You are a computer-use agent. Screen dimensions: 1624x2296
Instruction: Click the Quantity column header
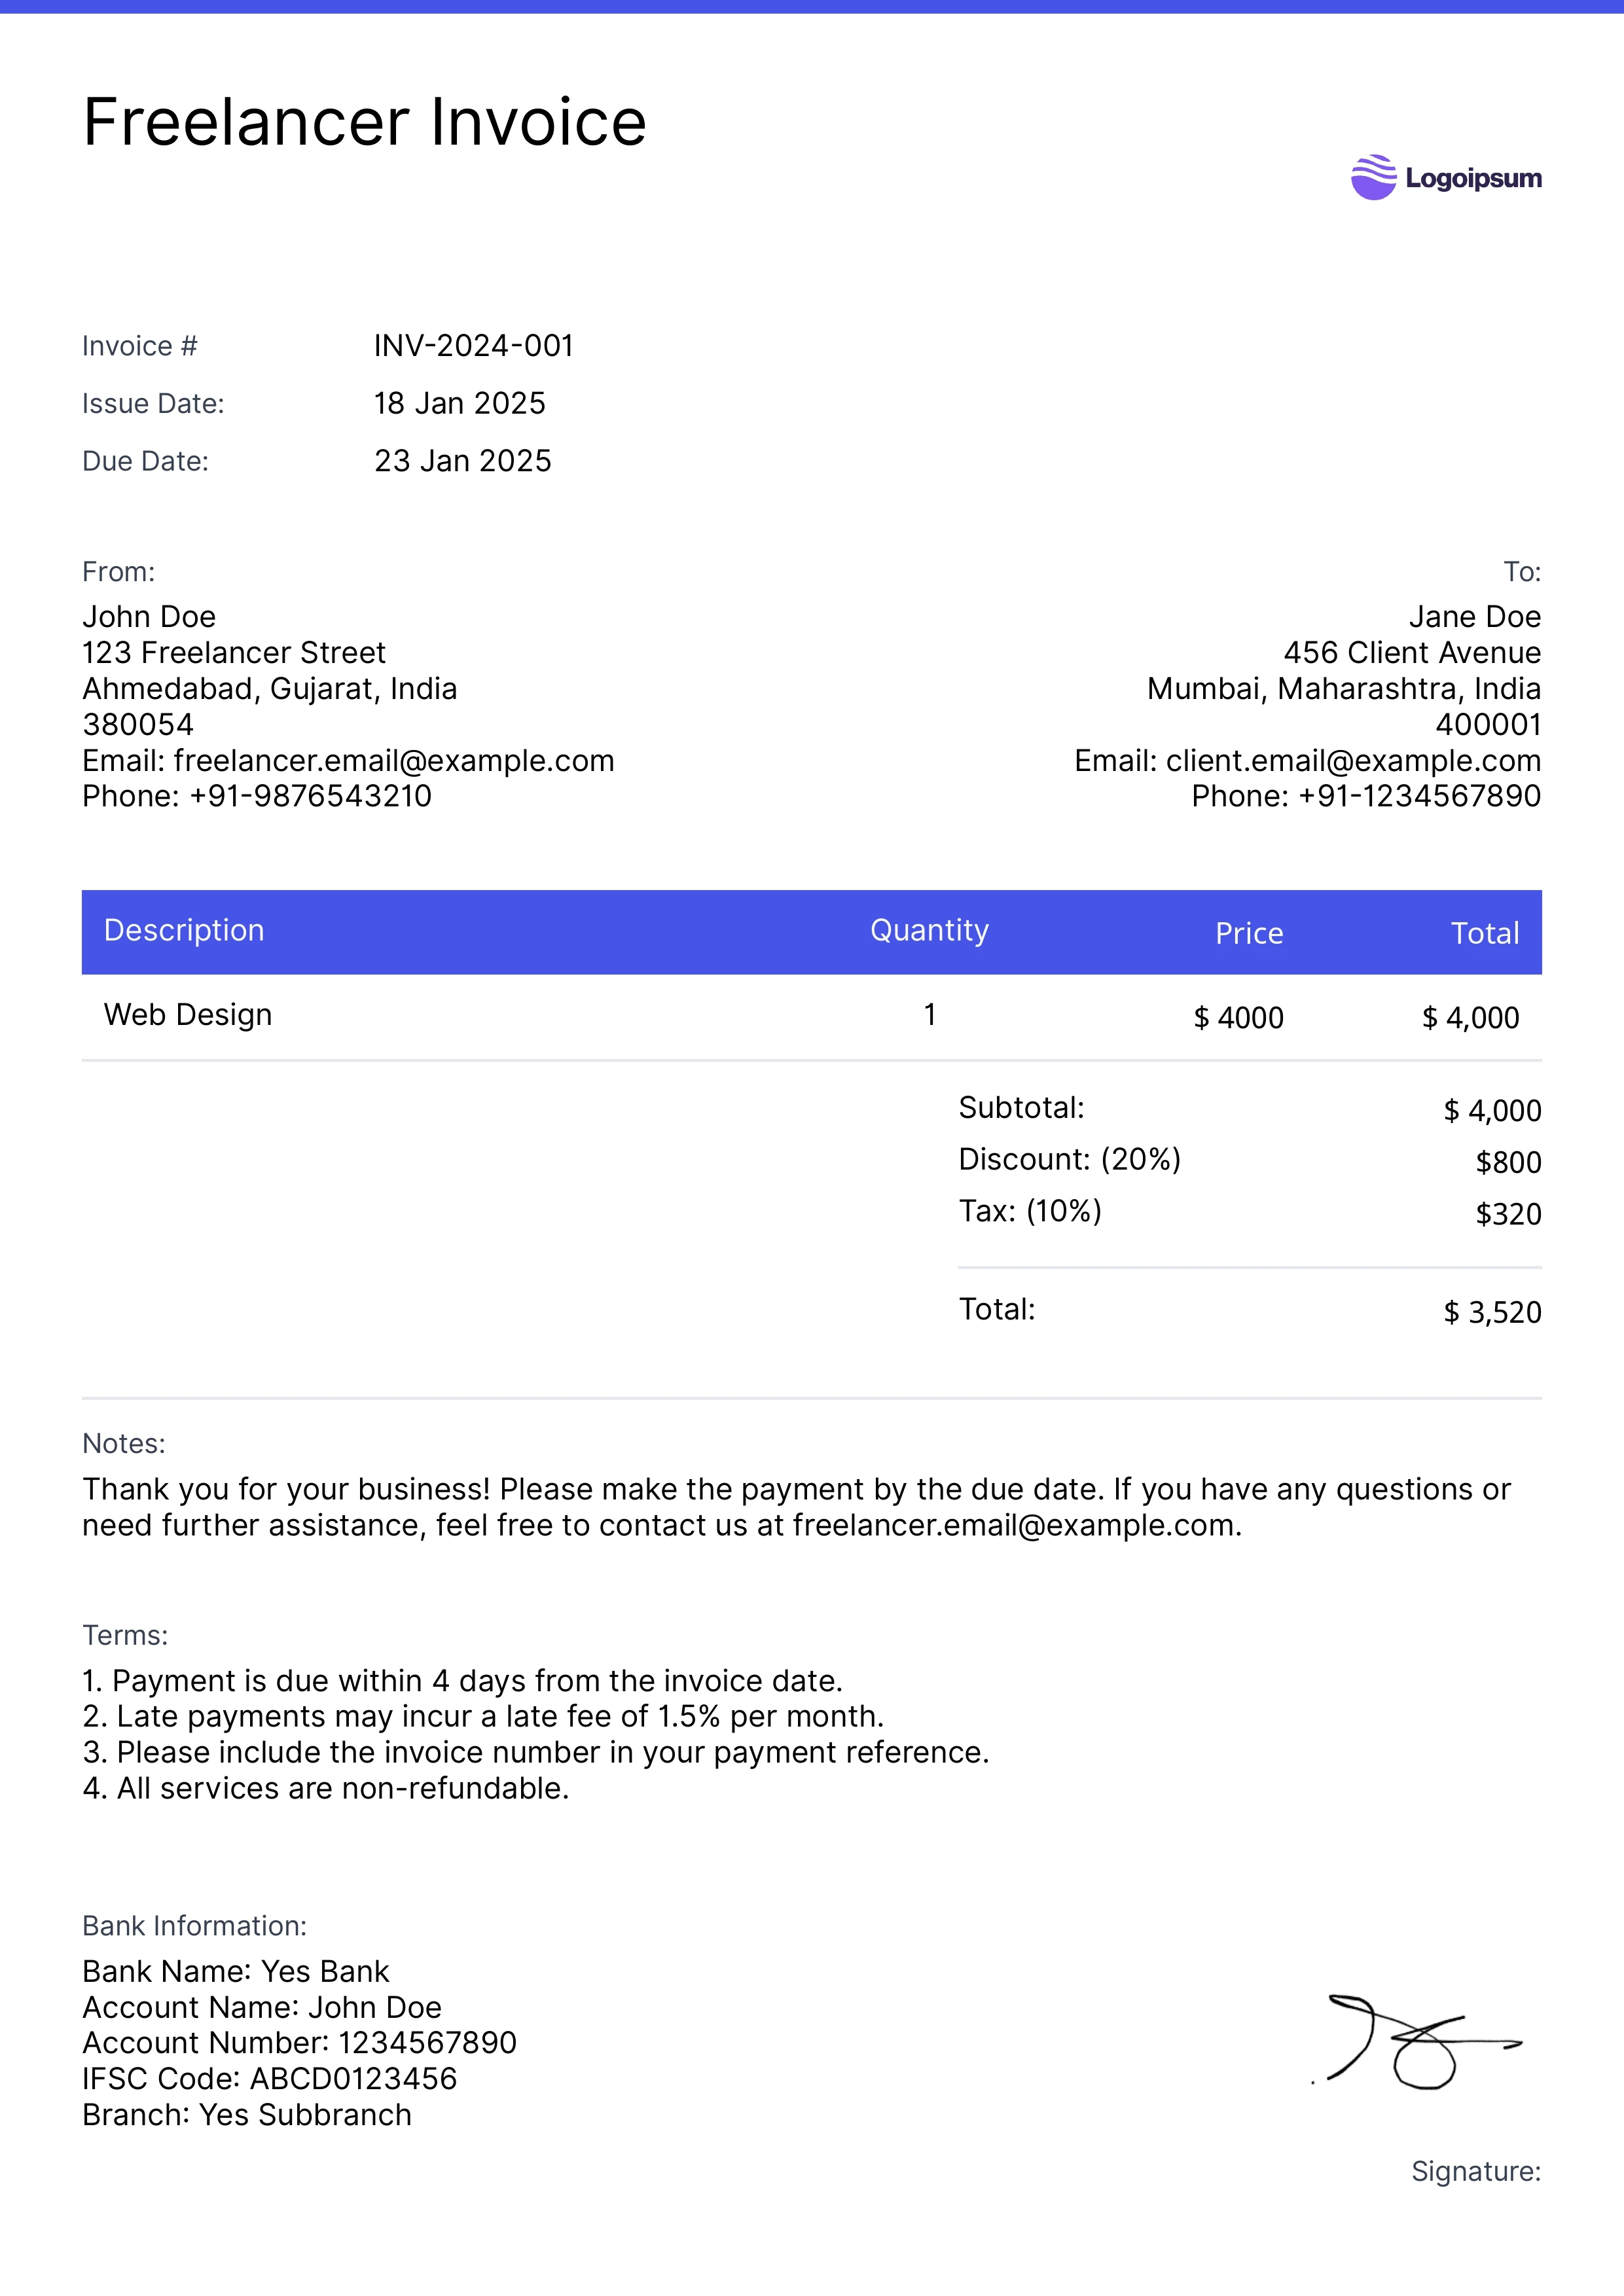pyautogui.click(x=929, y=931)
